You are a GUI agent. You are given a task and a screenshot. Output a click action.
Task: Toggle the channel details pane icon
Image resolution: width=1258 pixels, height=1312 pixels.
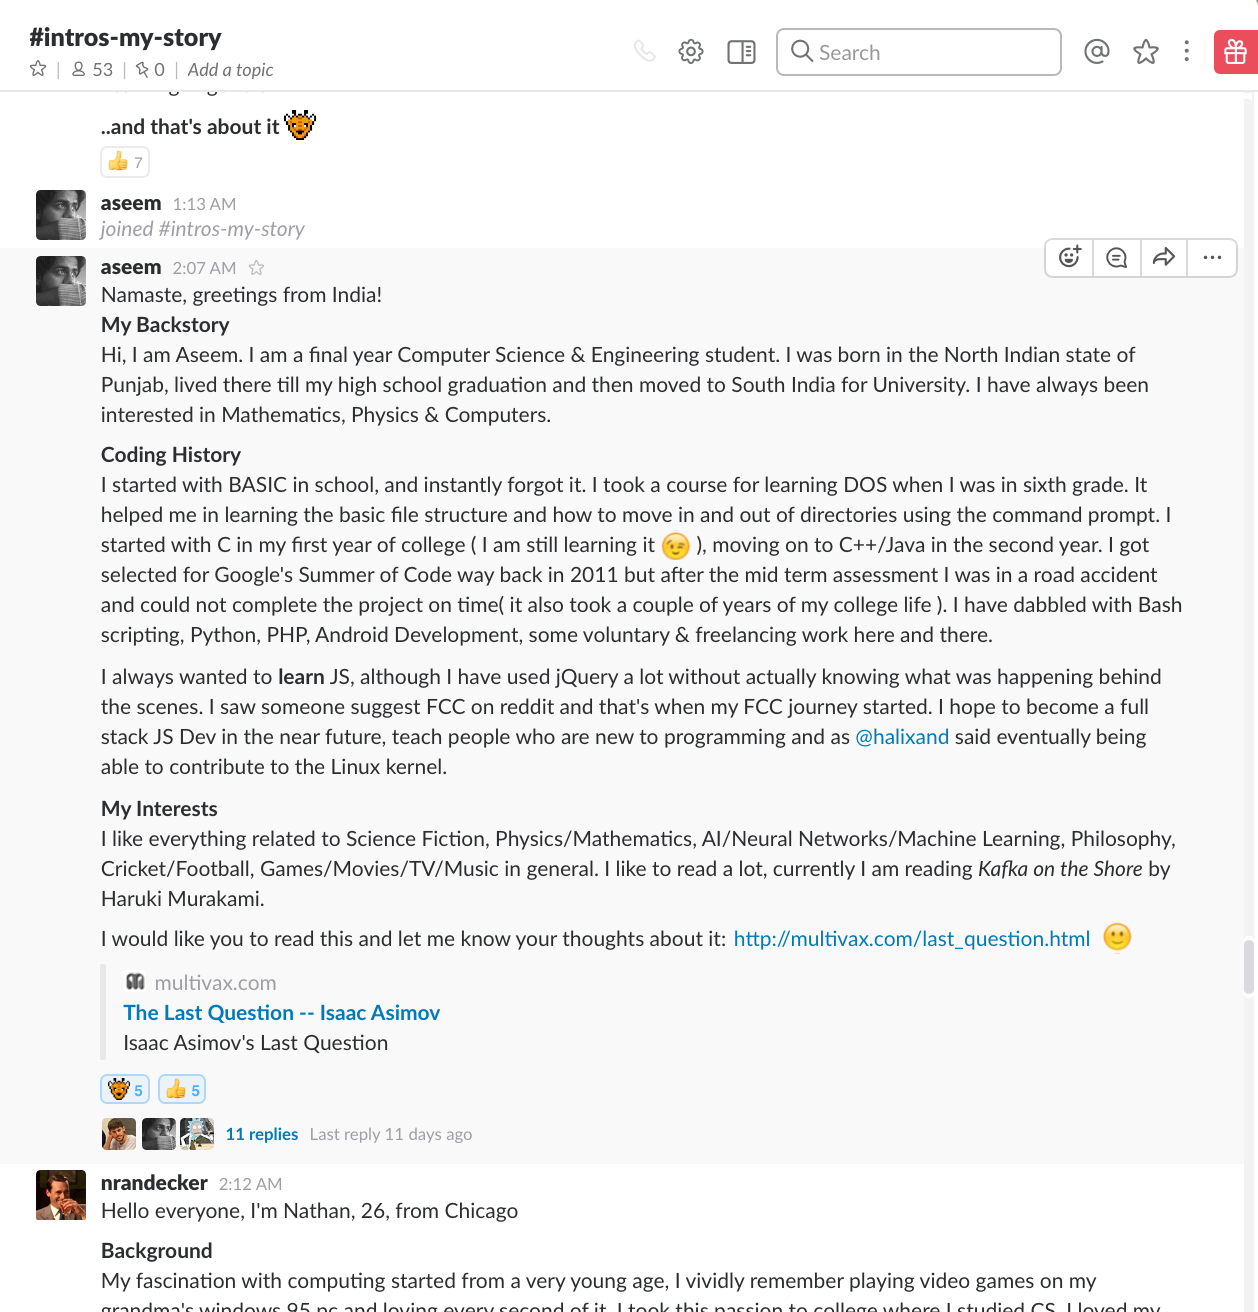coord(741,52)
